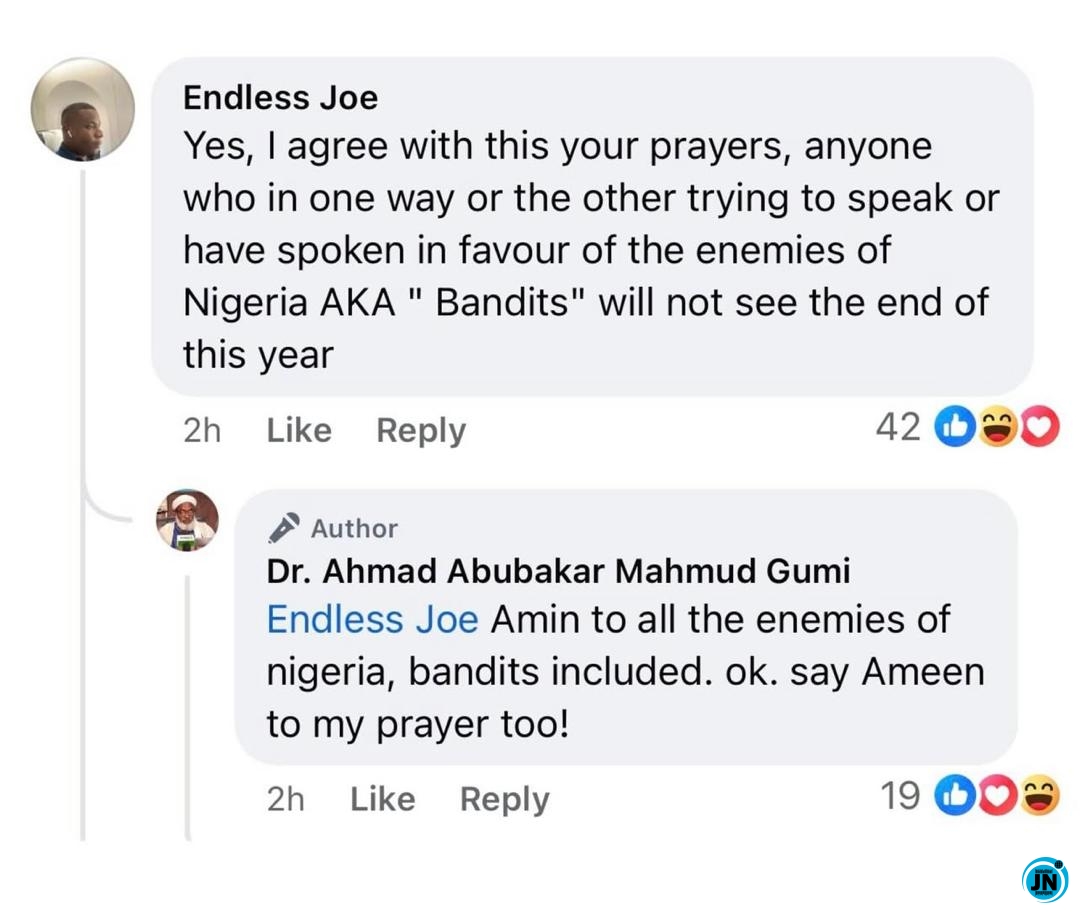Click the Author pencil icon
The height and width of the screenshot is (915, 1080).
[283, 528]
